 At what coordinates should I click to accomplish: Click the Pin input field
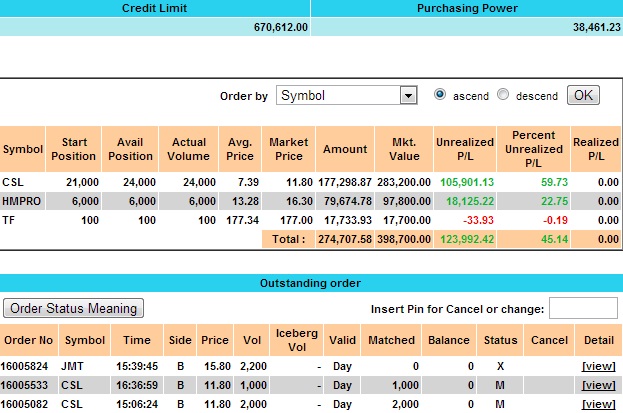[583, 308]
